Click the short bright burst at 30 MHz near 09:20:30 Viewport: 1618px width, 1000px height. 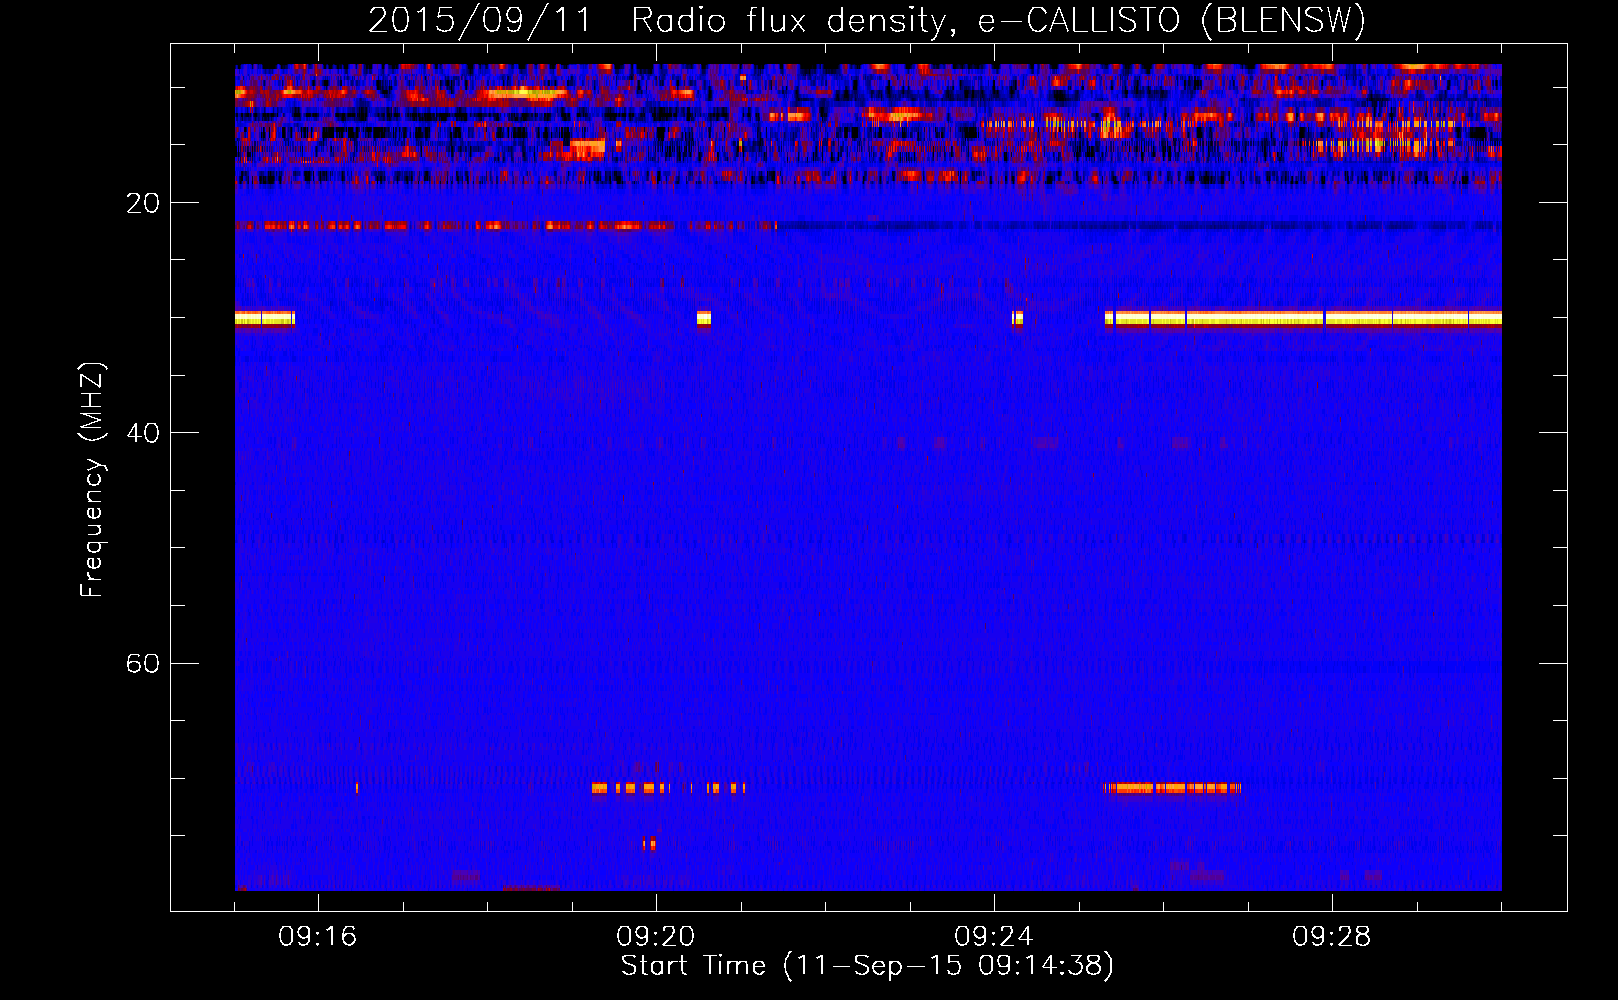tap(704, 318)
